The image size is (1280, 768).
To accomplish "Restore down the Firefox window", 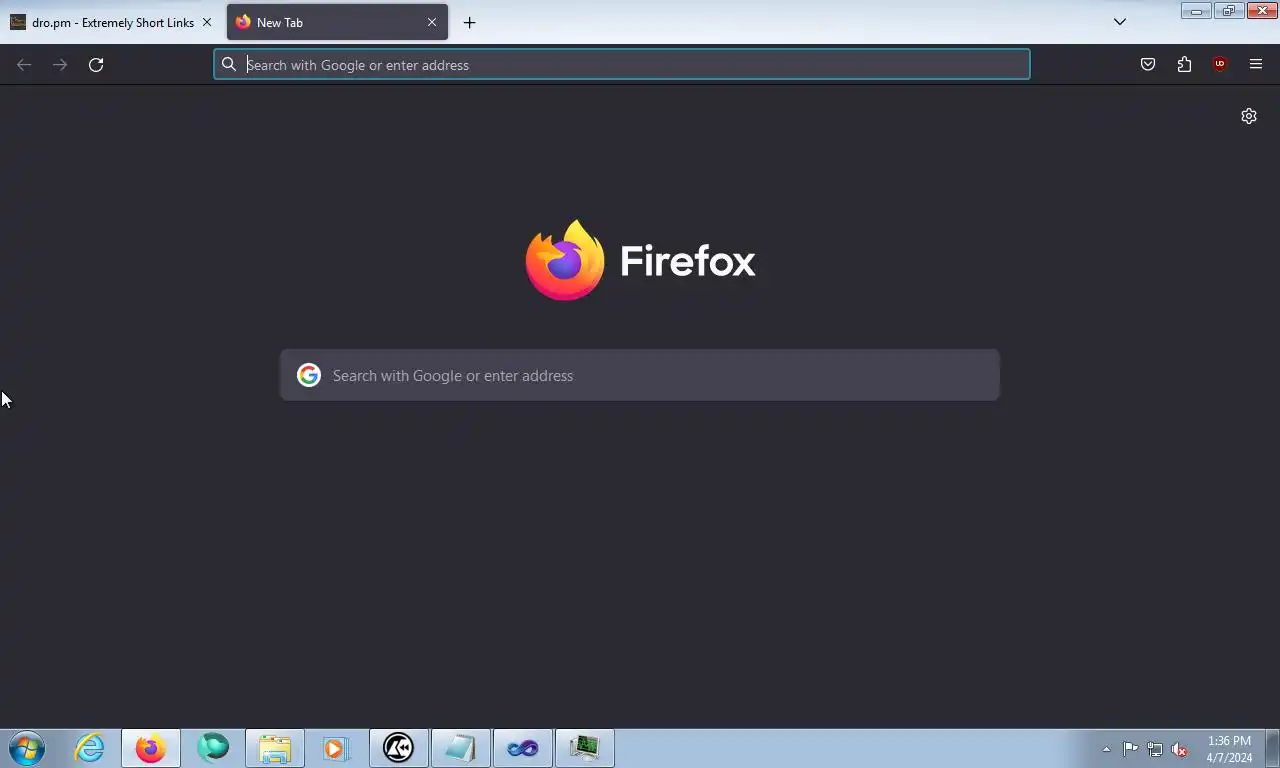I will coord(1228,11).
